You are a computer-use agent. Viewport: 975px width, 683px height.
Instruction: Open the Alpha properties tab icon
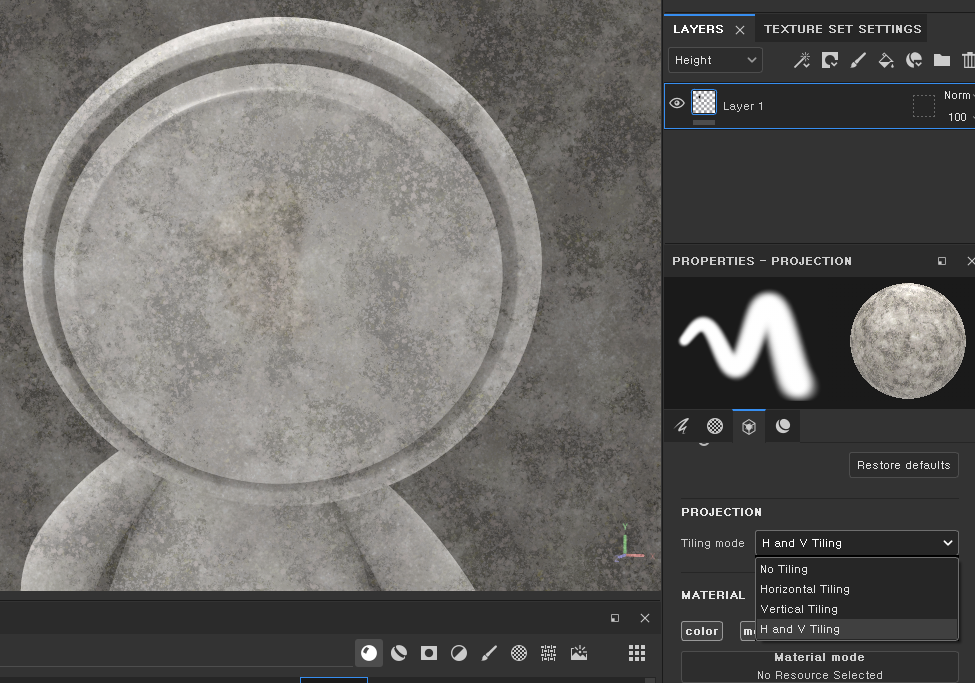715,426
